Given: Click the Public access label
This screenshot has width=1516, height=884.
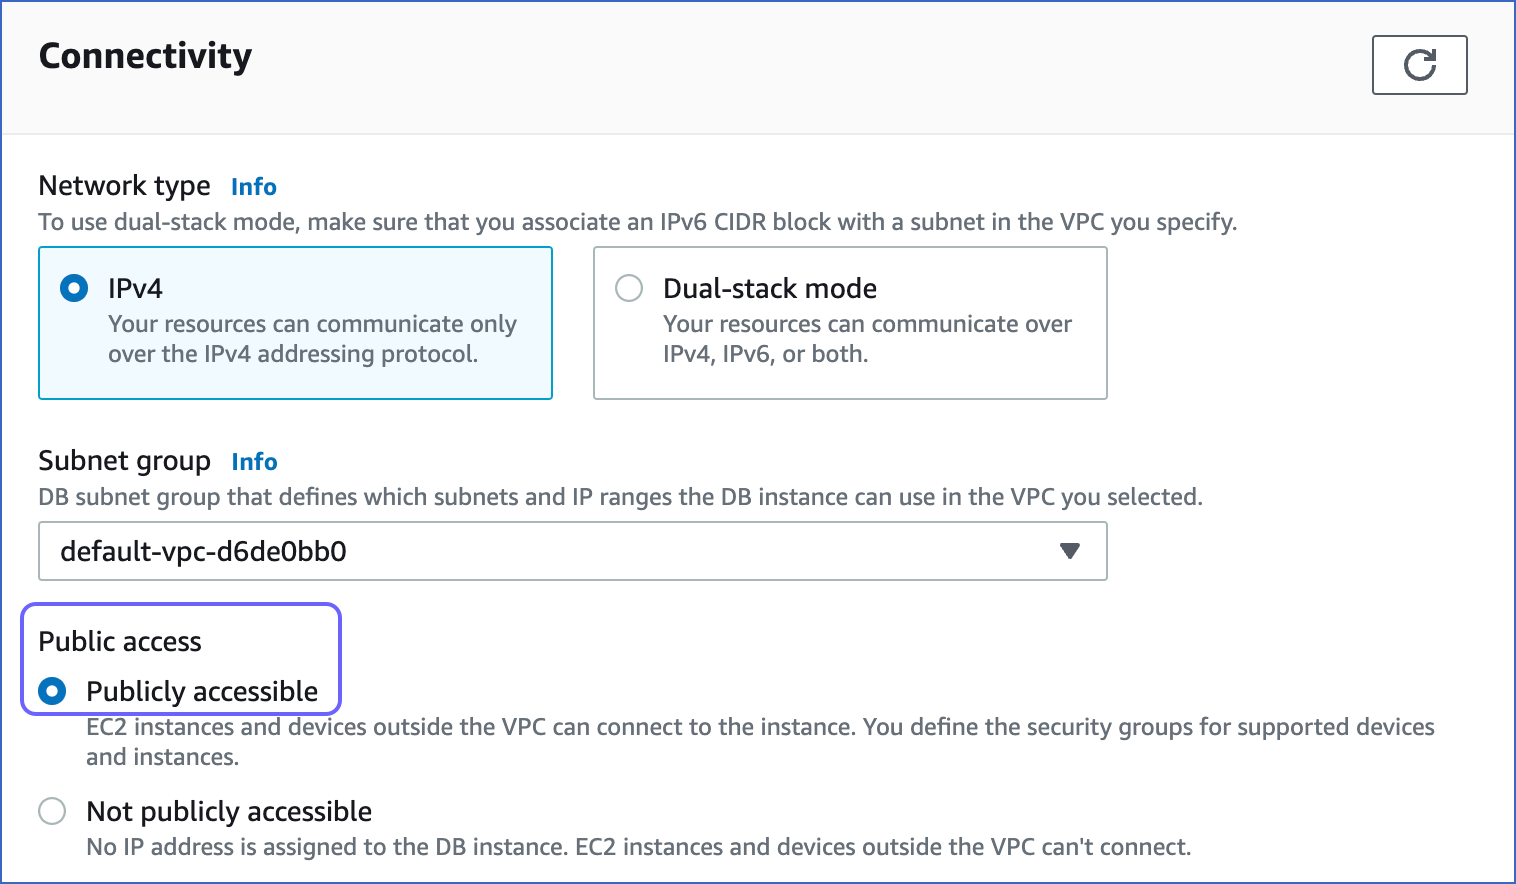Looking at the screenshot, I should point(120,641).
